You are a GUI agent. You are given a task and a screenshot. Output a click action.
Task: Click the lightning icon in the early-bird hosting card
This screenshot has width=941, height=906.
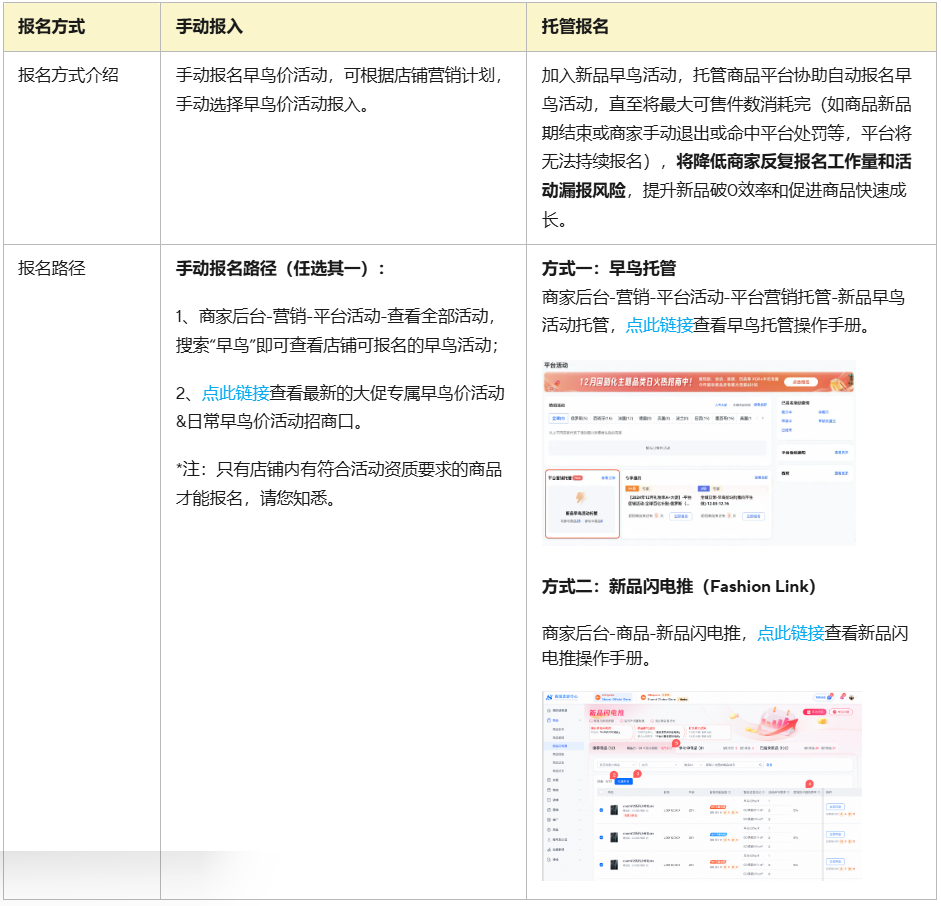(582, 497)
